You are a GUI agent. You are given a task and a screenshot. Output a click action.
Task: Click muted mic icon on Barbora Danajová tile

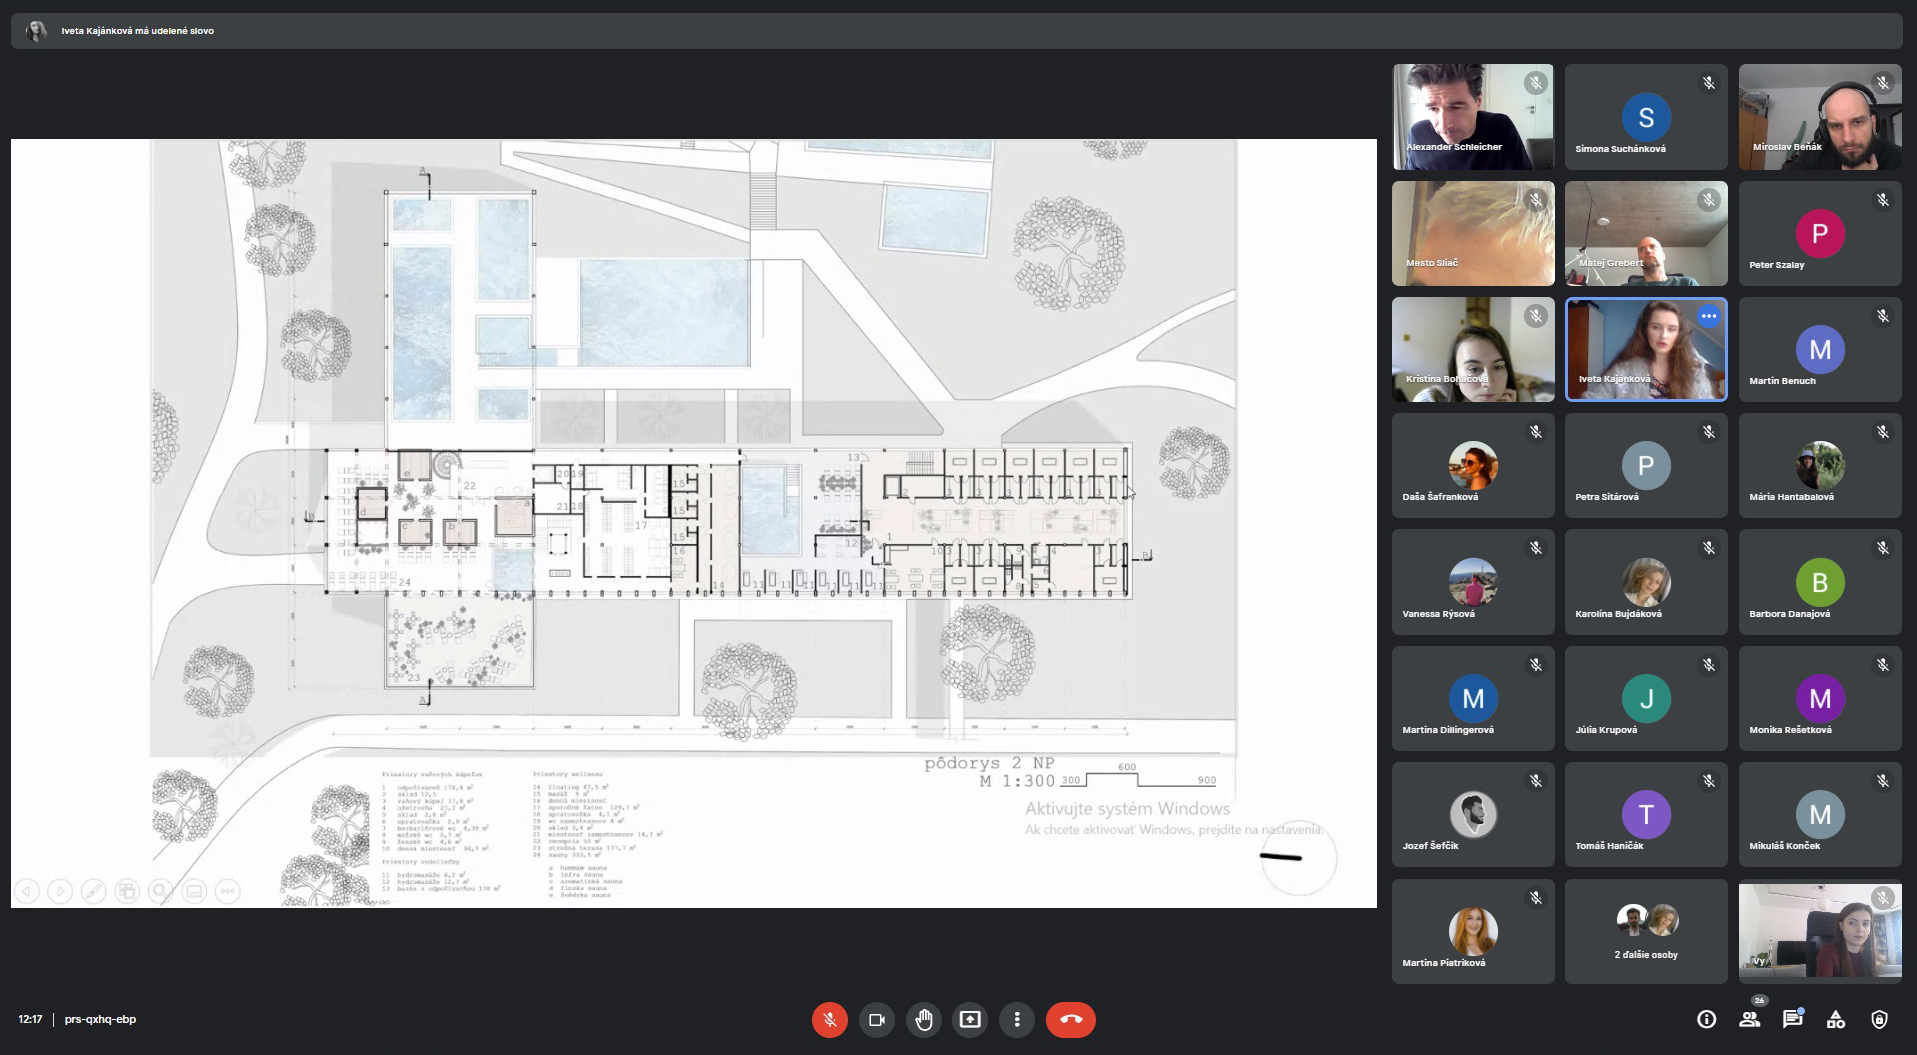click(1882, 548)
